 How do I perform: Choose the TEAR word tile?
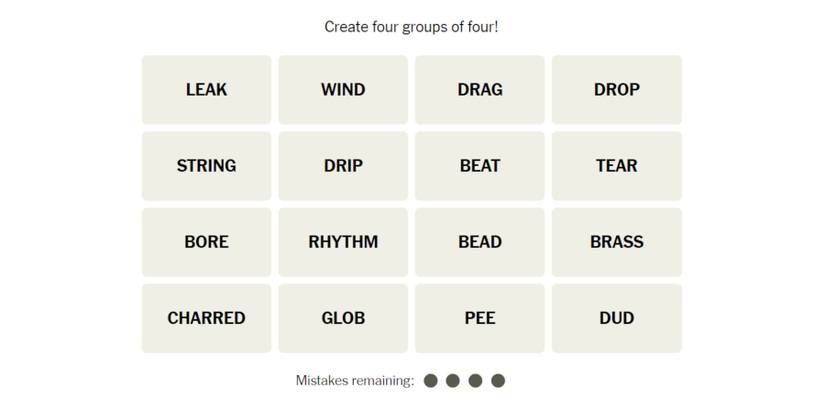click(616, 166)
